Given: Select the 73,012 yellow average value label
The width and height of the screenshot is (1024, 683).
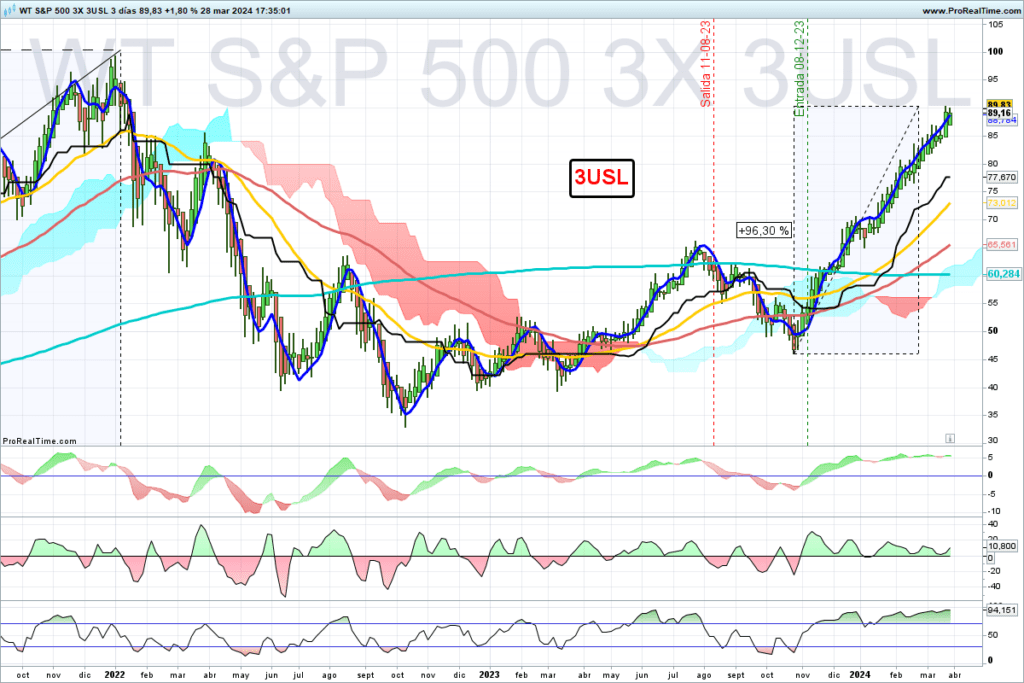Looking at the screenshot, I should 1001,202.
